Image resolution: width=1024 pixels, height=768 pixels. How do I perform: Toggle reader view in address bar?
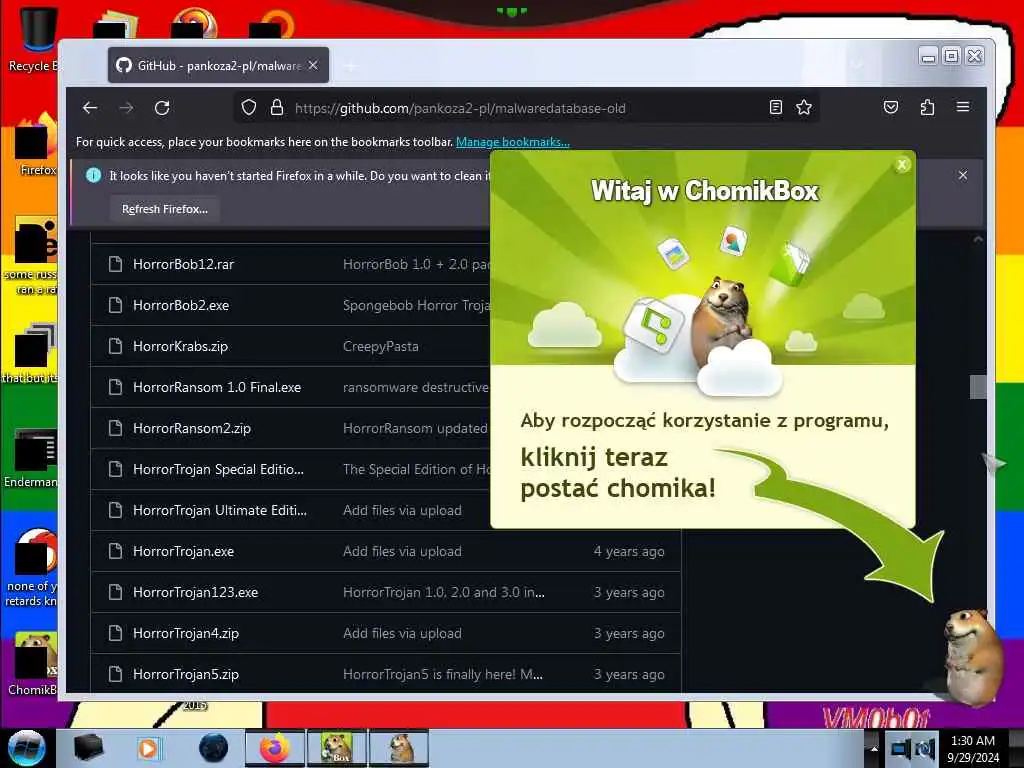[775, 108]
